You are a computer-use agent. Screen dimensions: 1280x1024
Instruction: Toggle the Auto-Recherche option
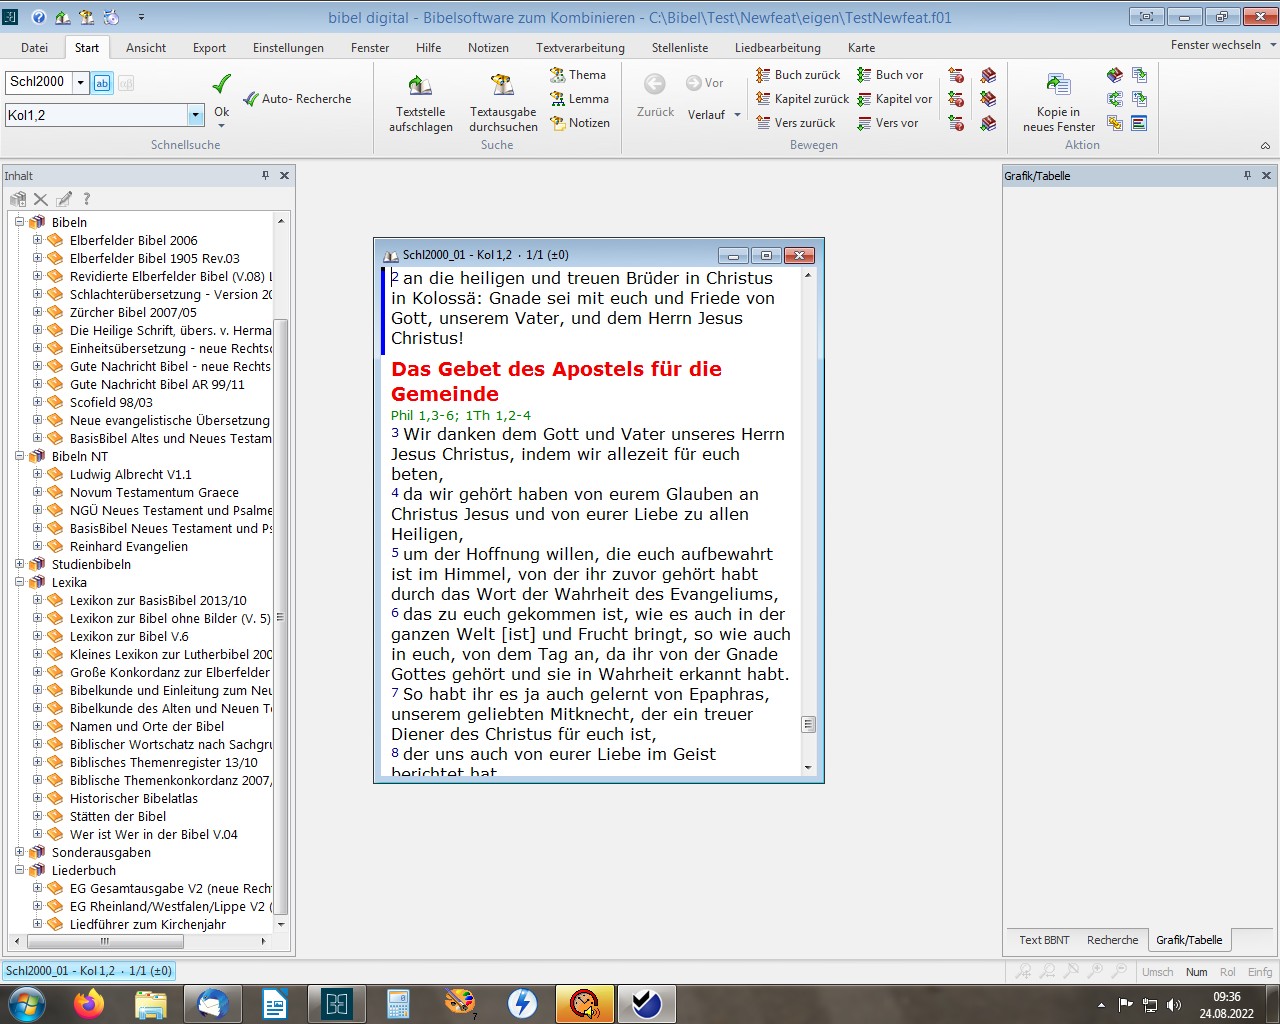(297, 99)
